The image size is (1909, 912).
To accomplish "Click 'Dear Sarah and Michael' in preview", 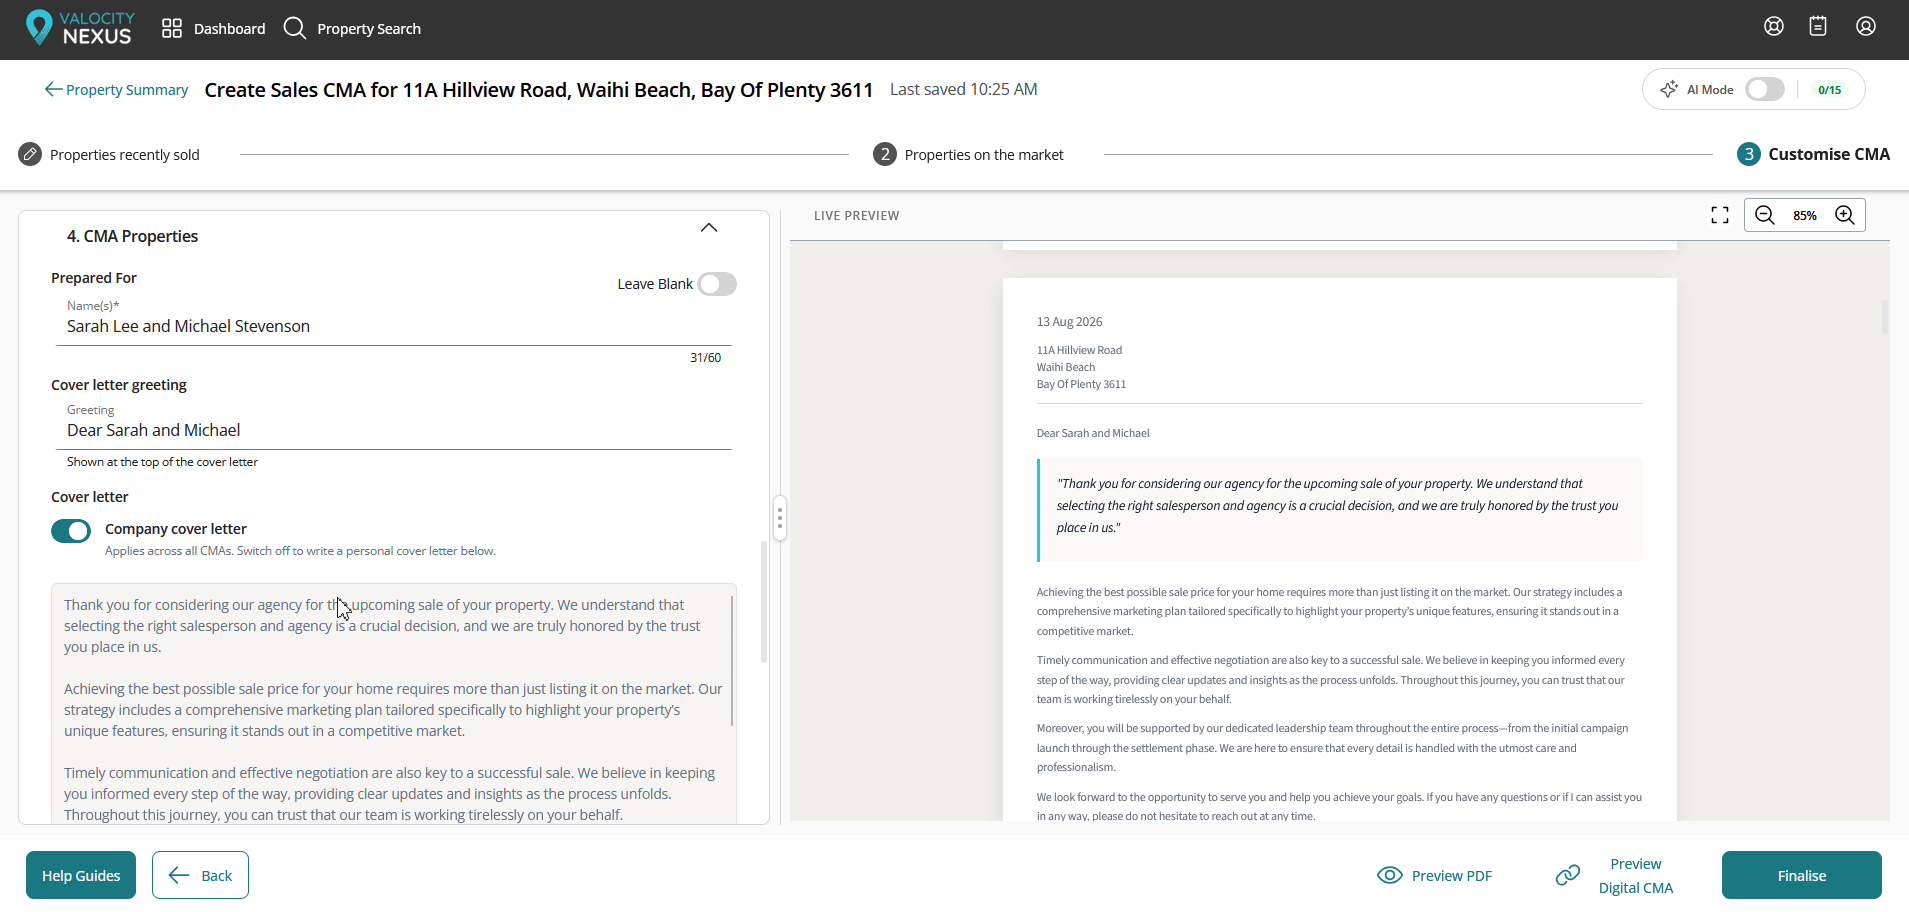I will coord(1093,433).
